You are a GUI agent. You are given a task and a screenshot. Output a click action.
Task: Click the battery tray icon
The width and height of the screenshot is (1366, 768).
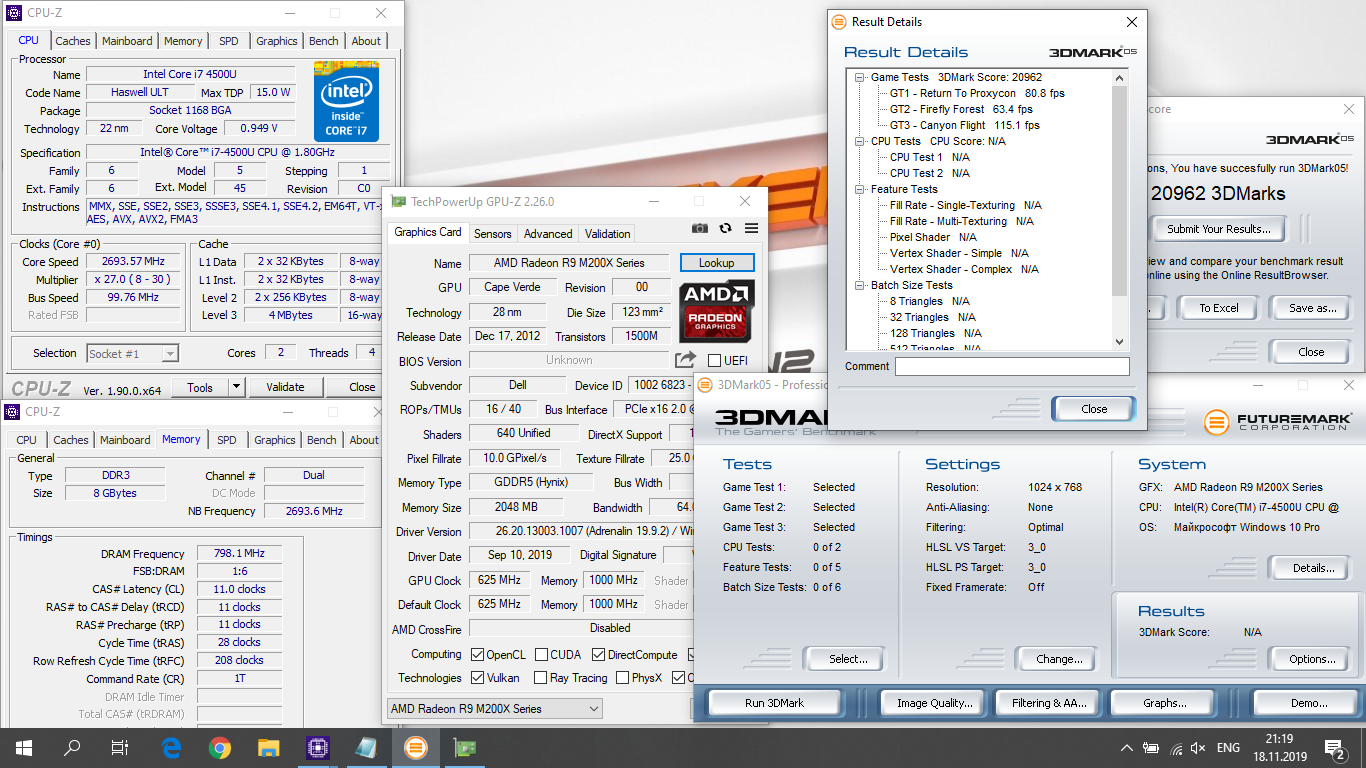[x=1152, y=747]
